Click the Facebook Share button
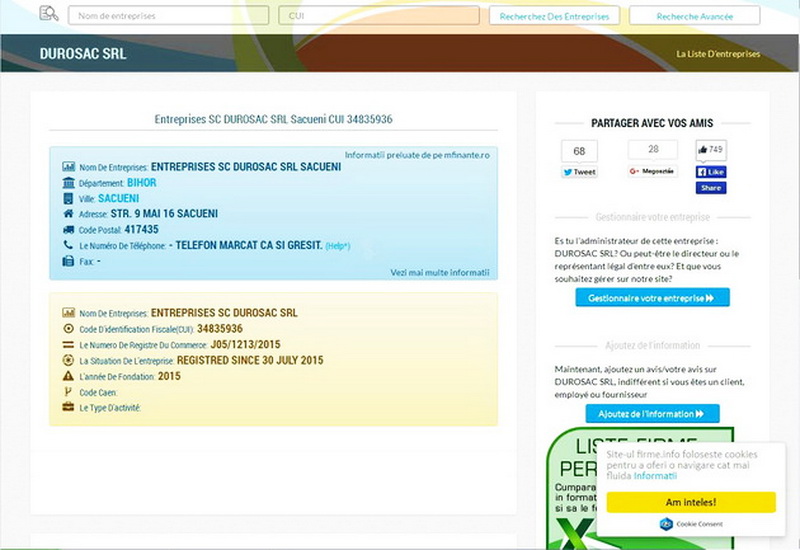The height and width of the screenshot is (550, 800). [x=711, y=188]
